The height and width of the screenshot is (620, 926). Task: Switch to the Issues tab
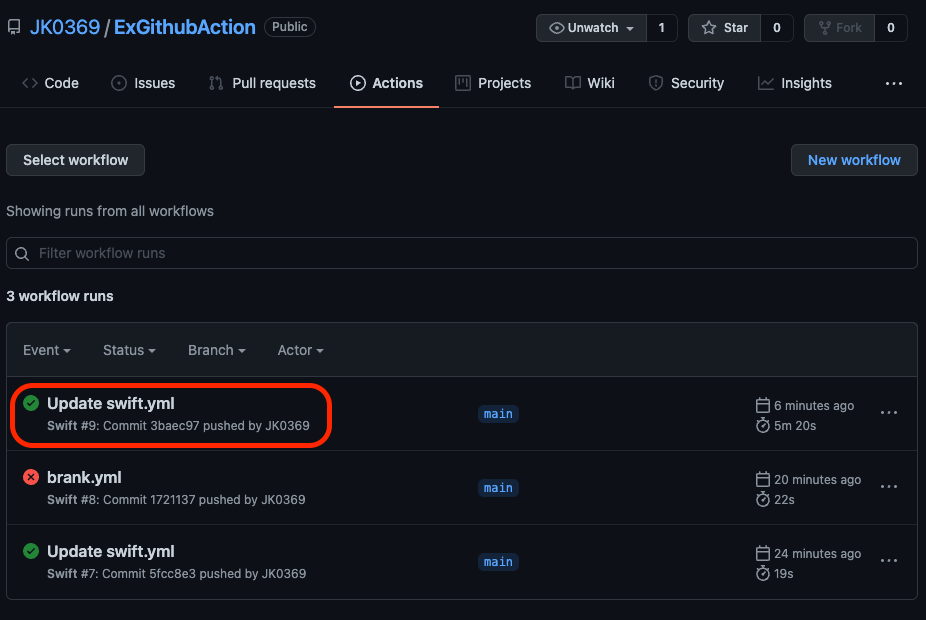(143, 83)
